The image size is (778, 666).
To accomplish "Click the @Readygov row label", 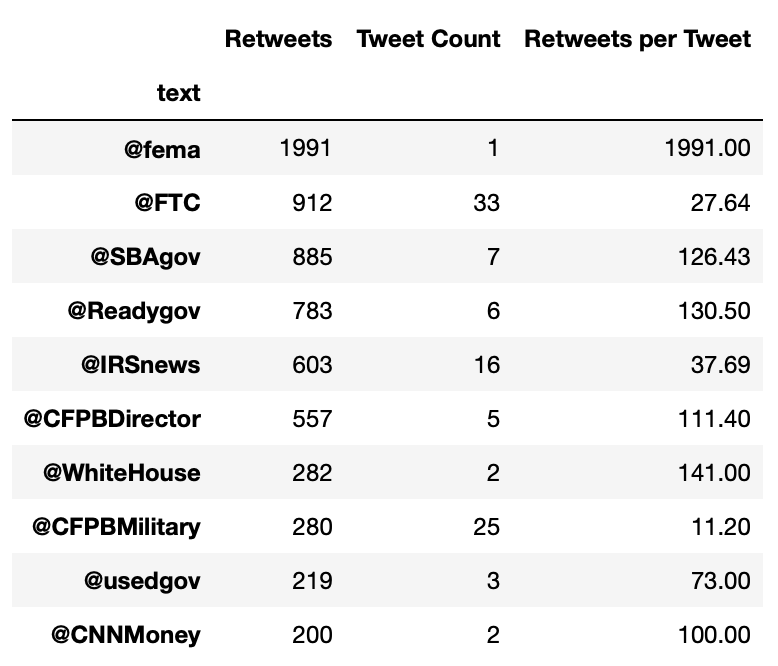I will pos(134,311).
